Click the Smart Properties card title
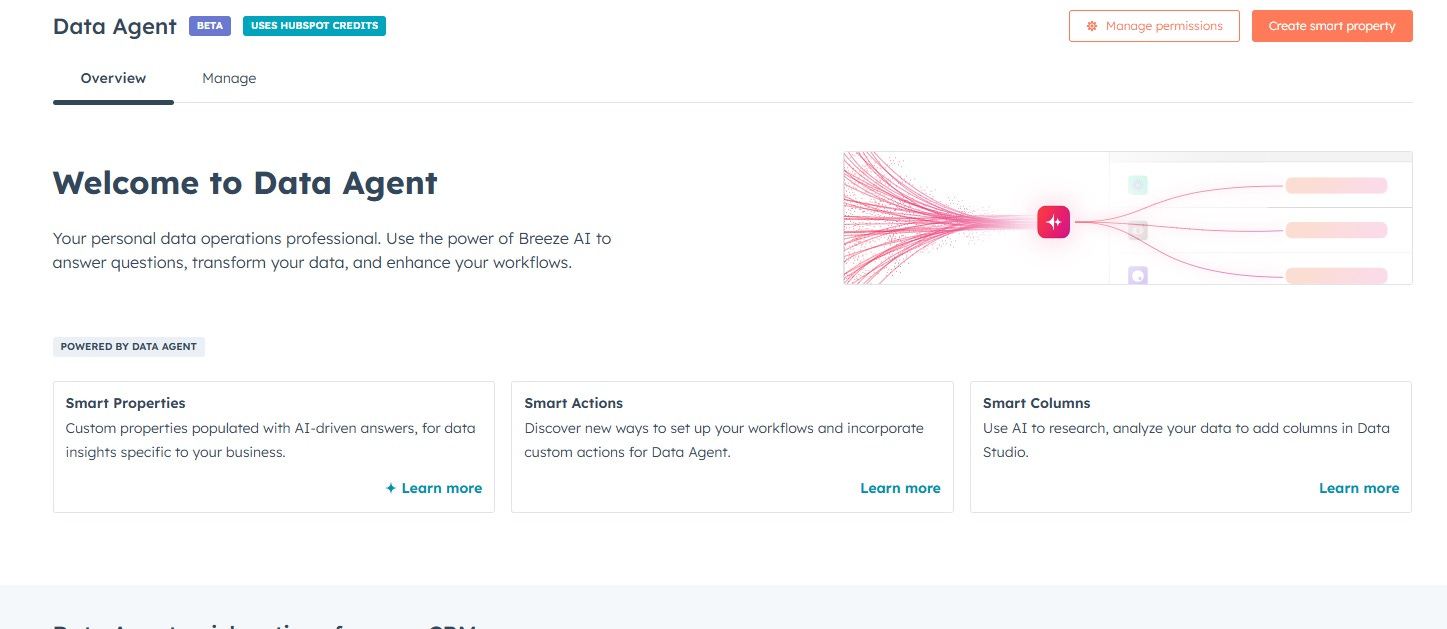This screenshot has width=1447, height=629. point(126,403)
